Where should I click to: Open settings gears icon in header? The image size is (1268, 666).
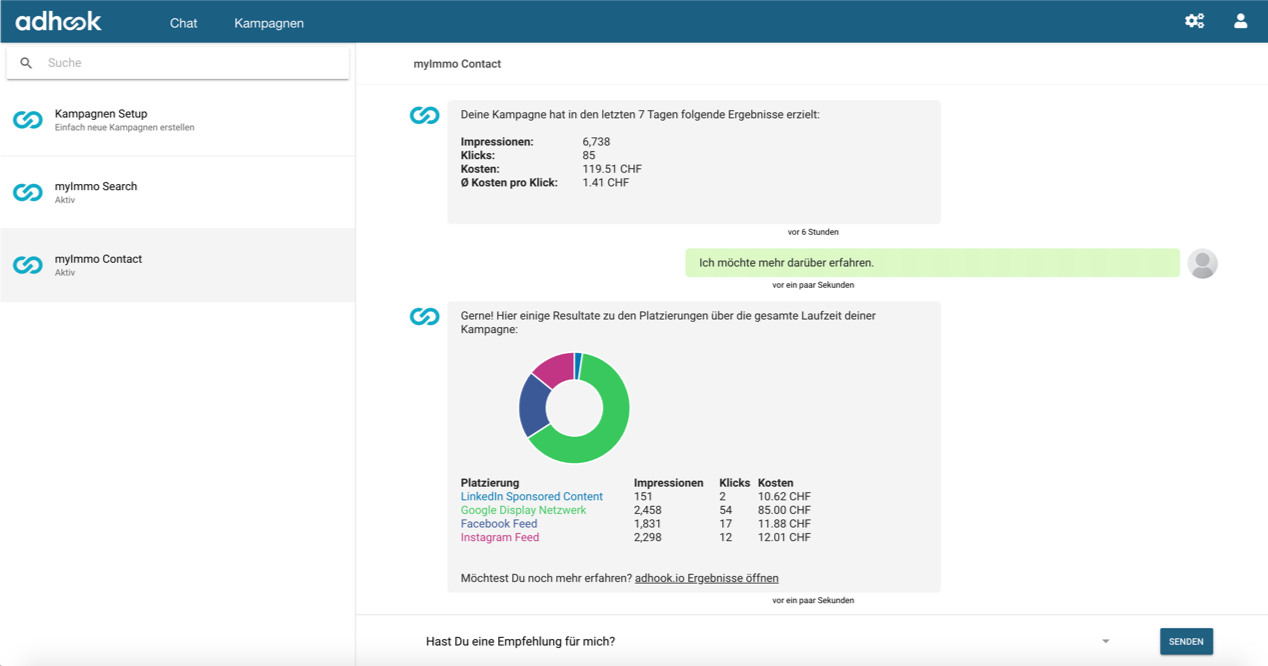tap(1194, 21)
